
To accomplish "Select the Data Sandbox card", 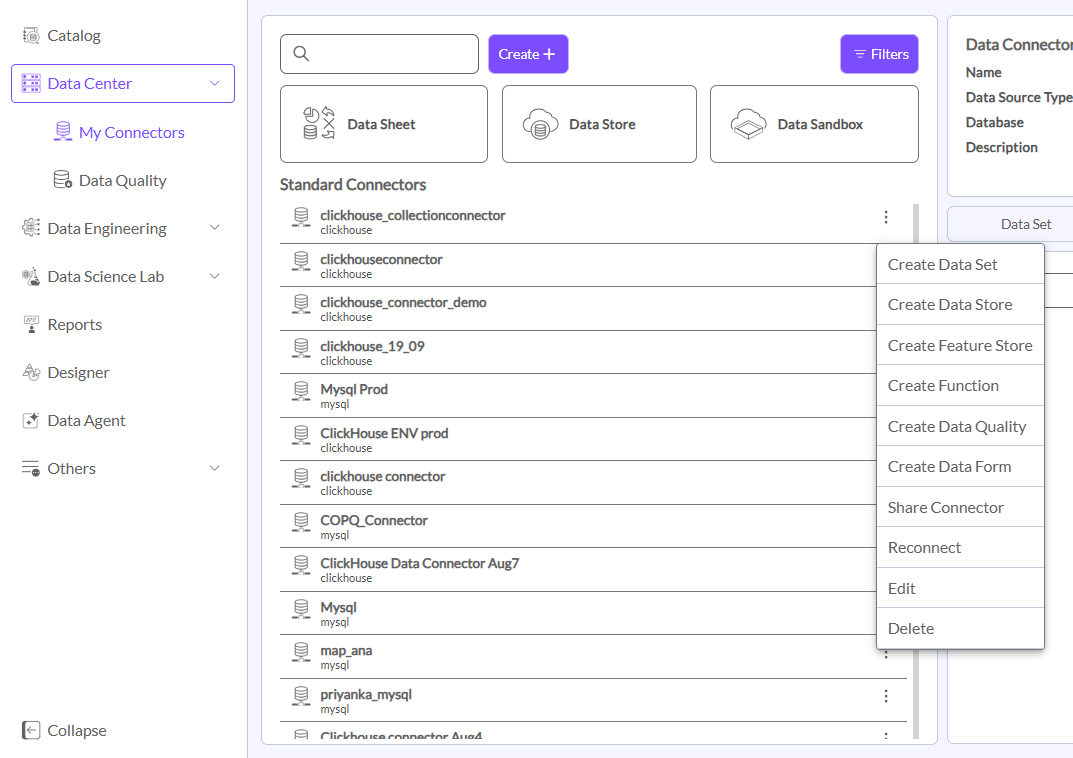I will pos(814,125).
